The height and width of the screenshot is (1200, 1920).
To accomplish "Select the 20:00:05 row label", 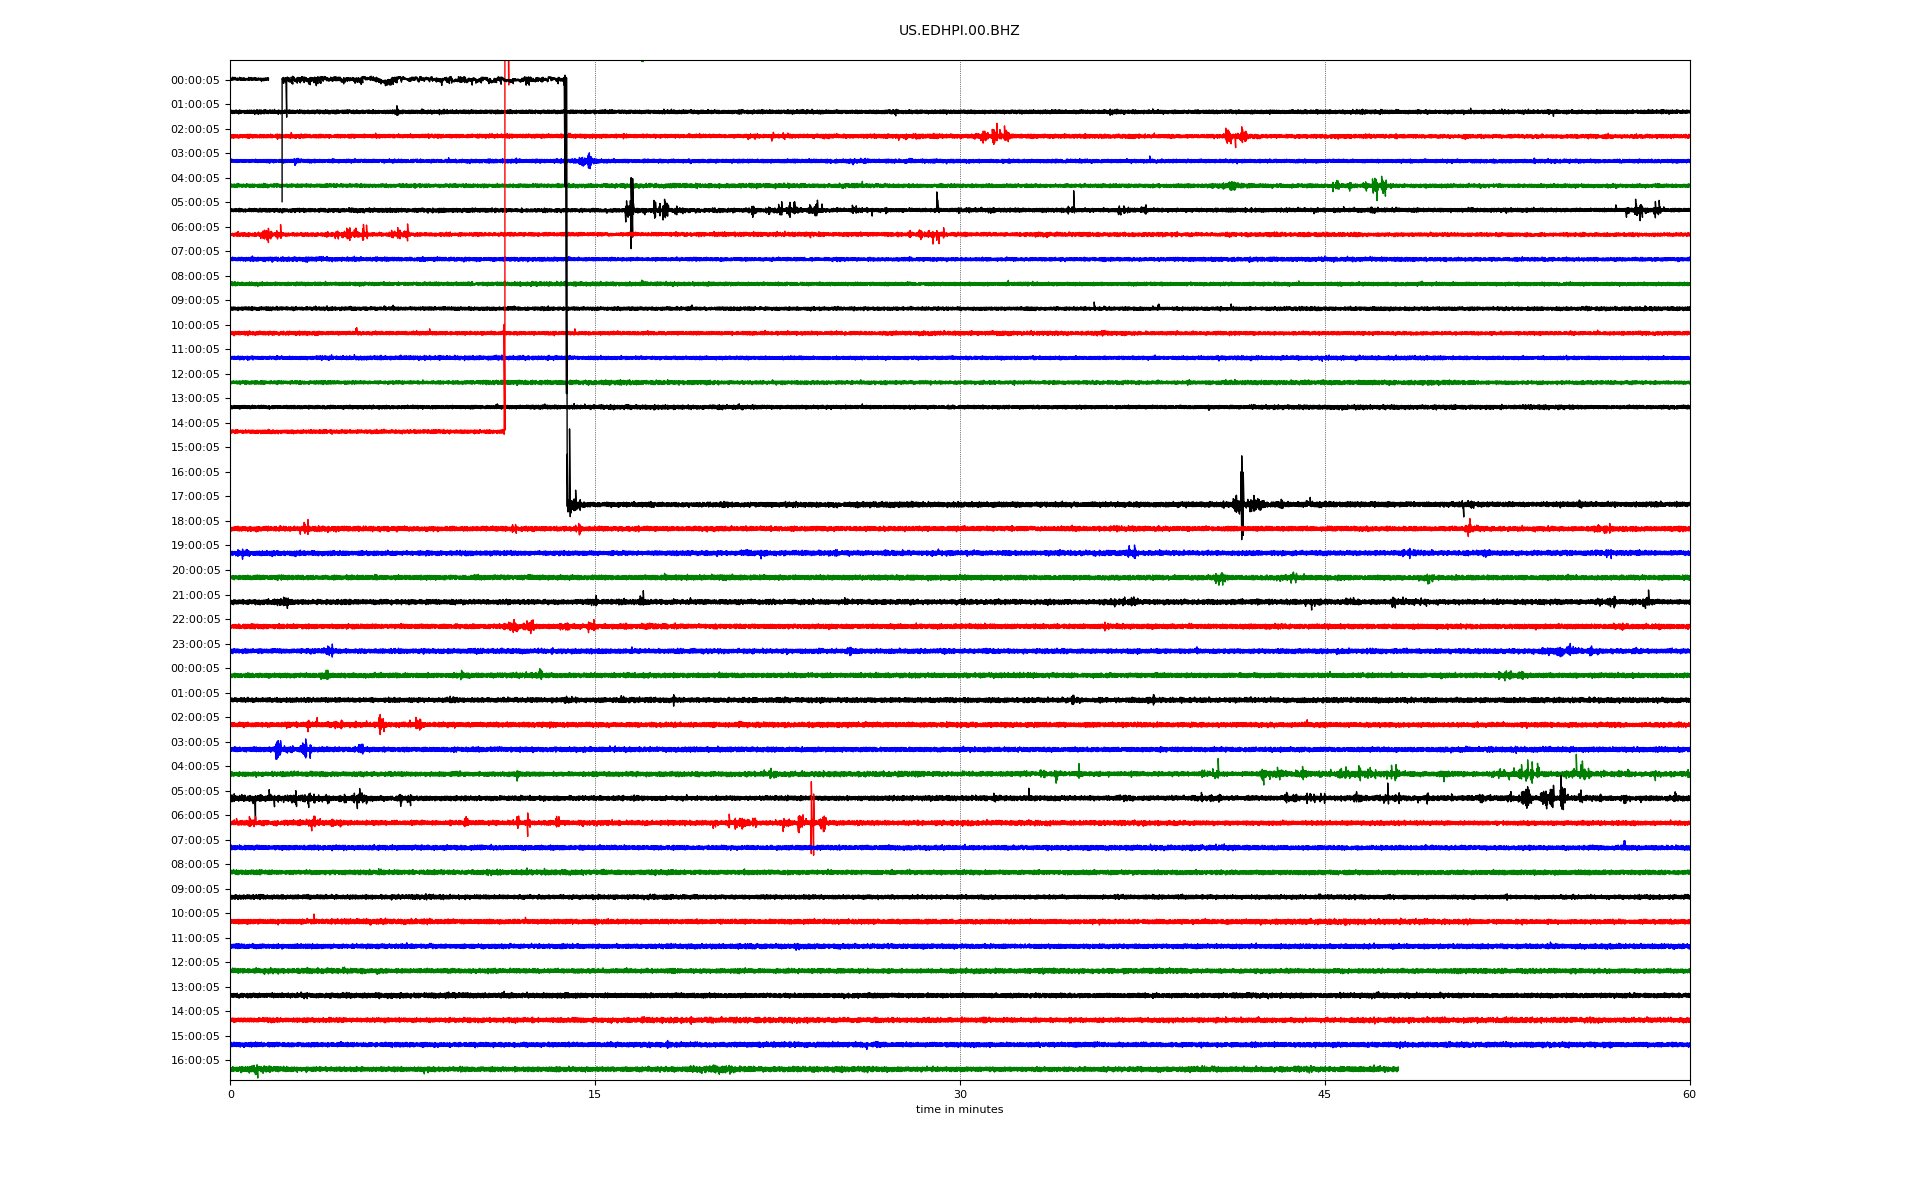I will (x=195, y=571).
